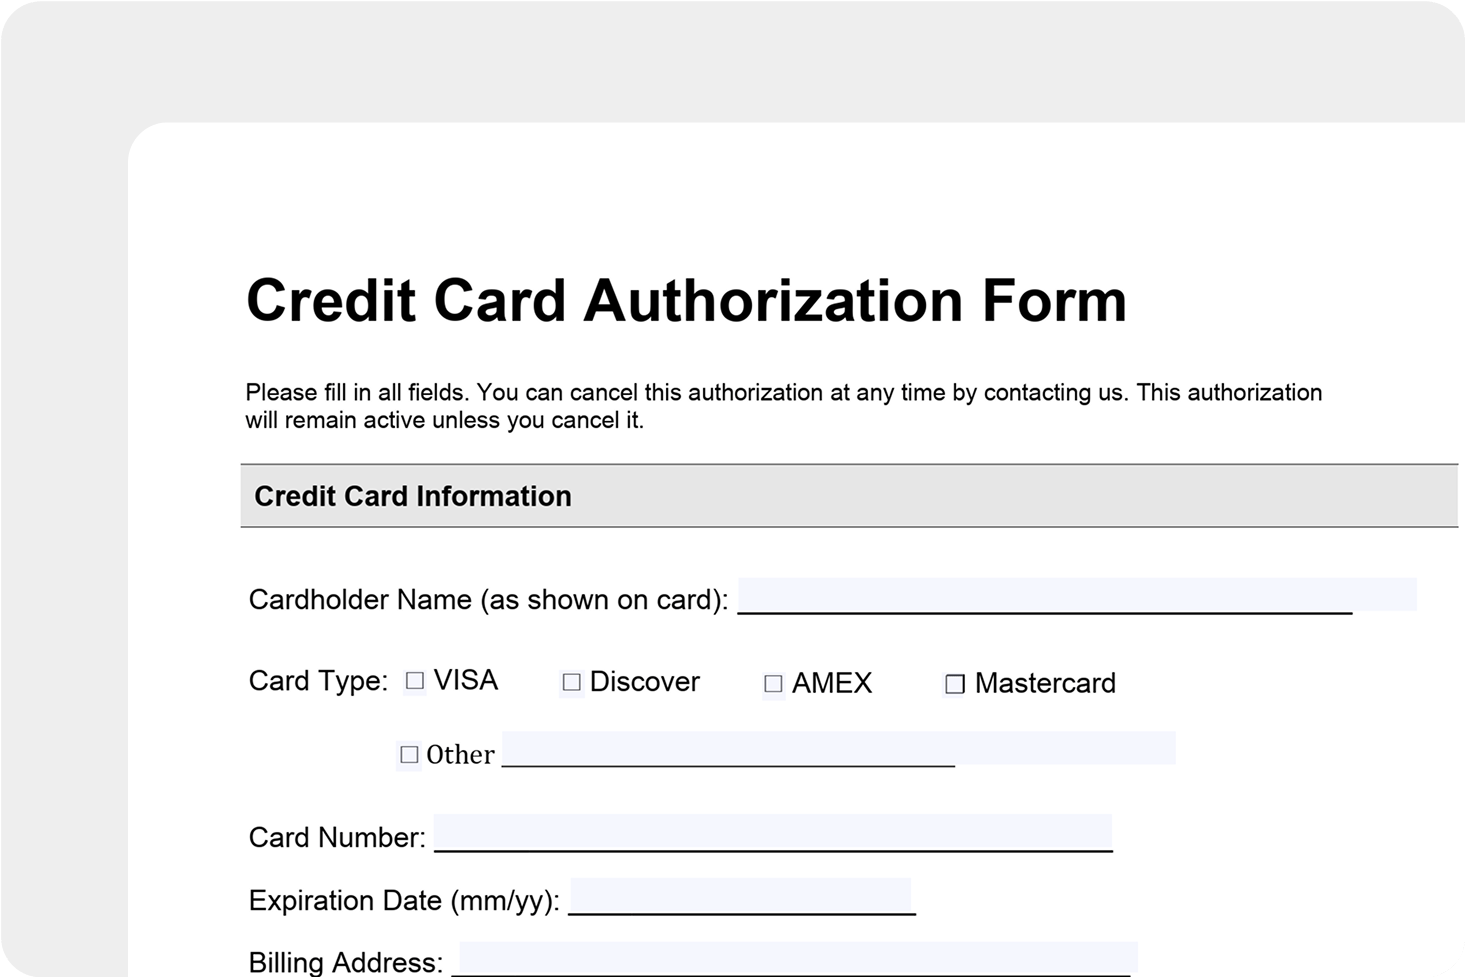Click the word 'Discover' next to its checkbox
1465x977 pixels.
click(644, 682)
